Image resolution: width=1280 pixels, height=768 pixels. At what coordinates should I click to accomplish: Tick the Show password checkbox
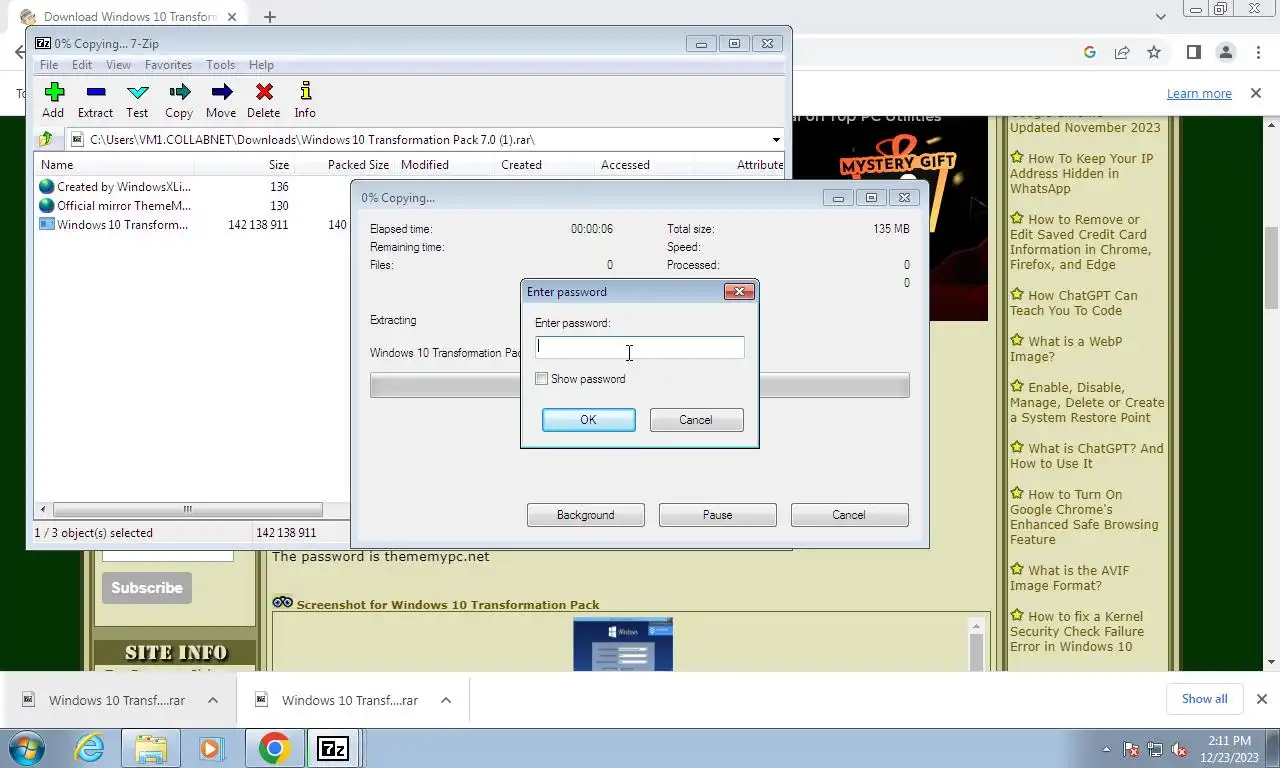(541, 379)
